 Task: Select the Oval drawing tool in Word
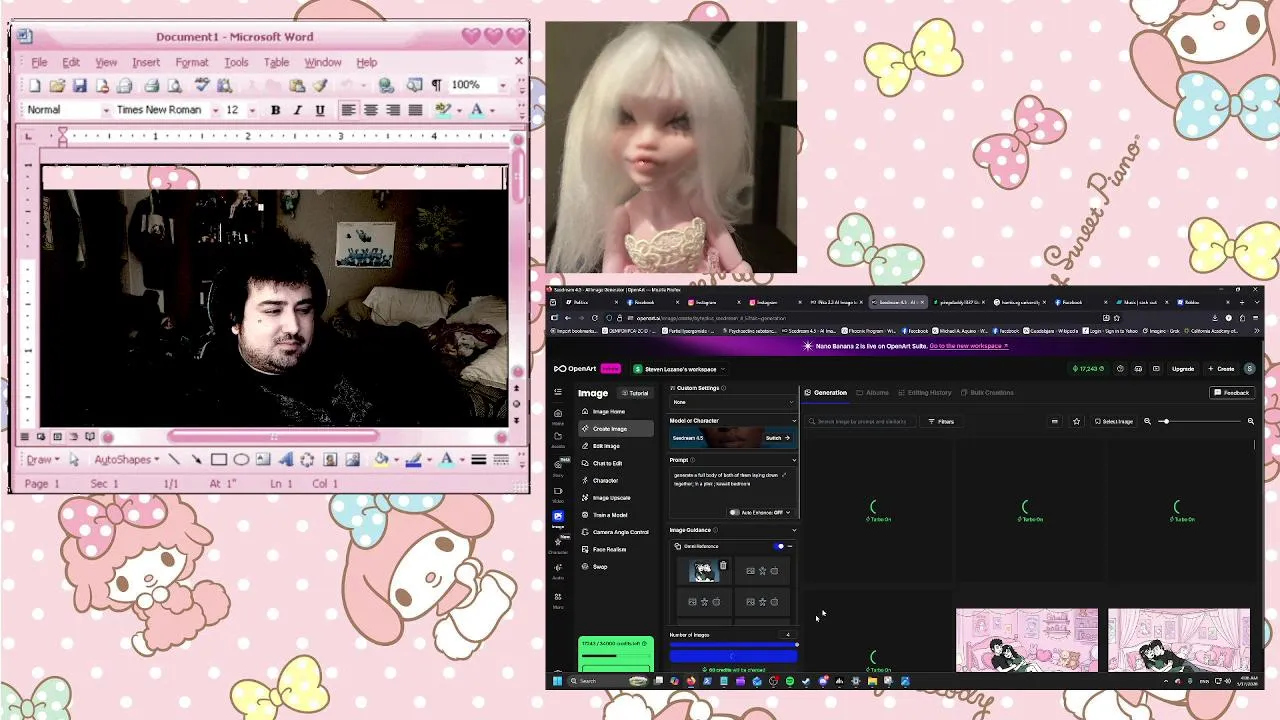[241, 460]
